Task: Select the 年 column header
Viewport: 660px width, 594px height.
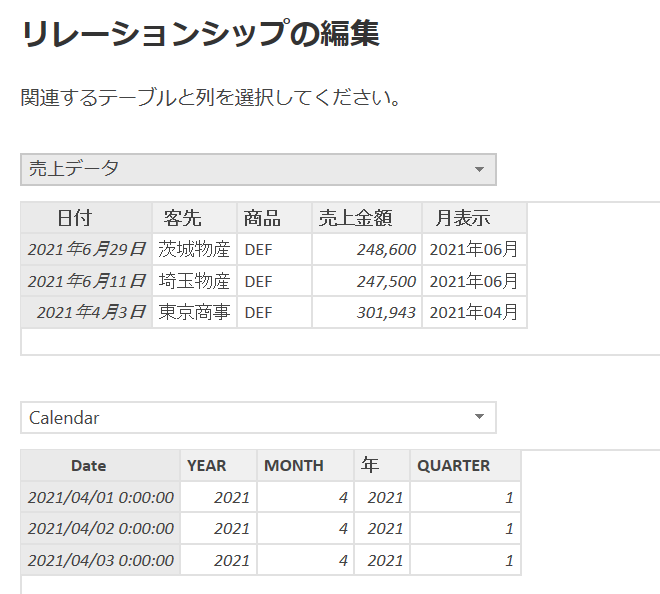Action: click(x=381, y=465)
